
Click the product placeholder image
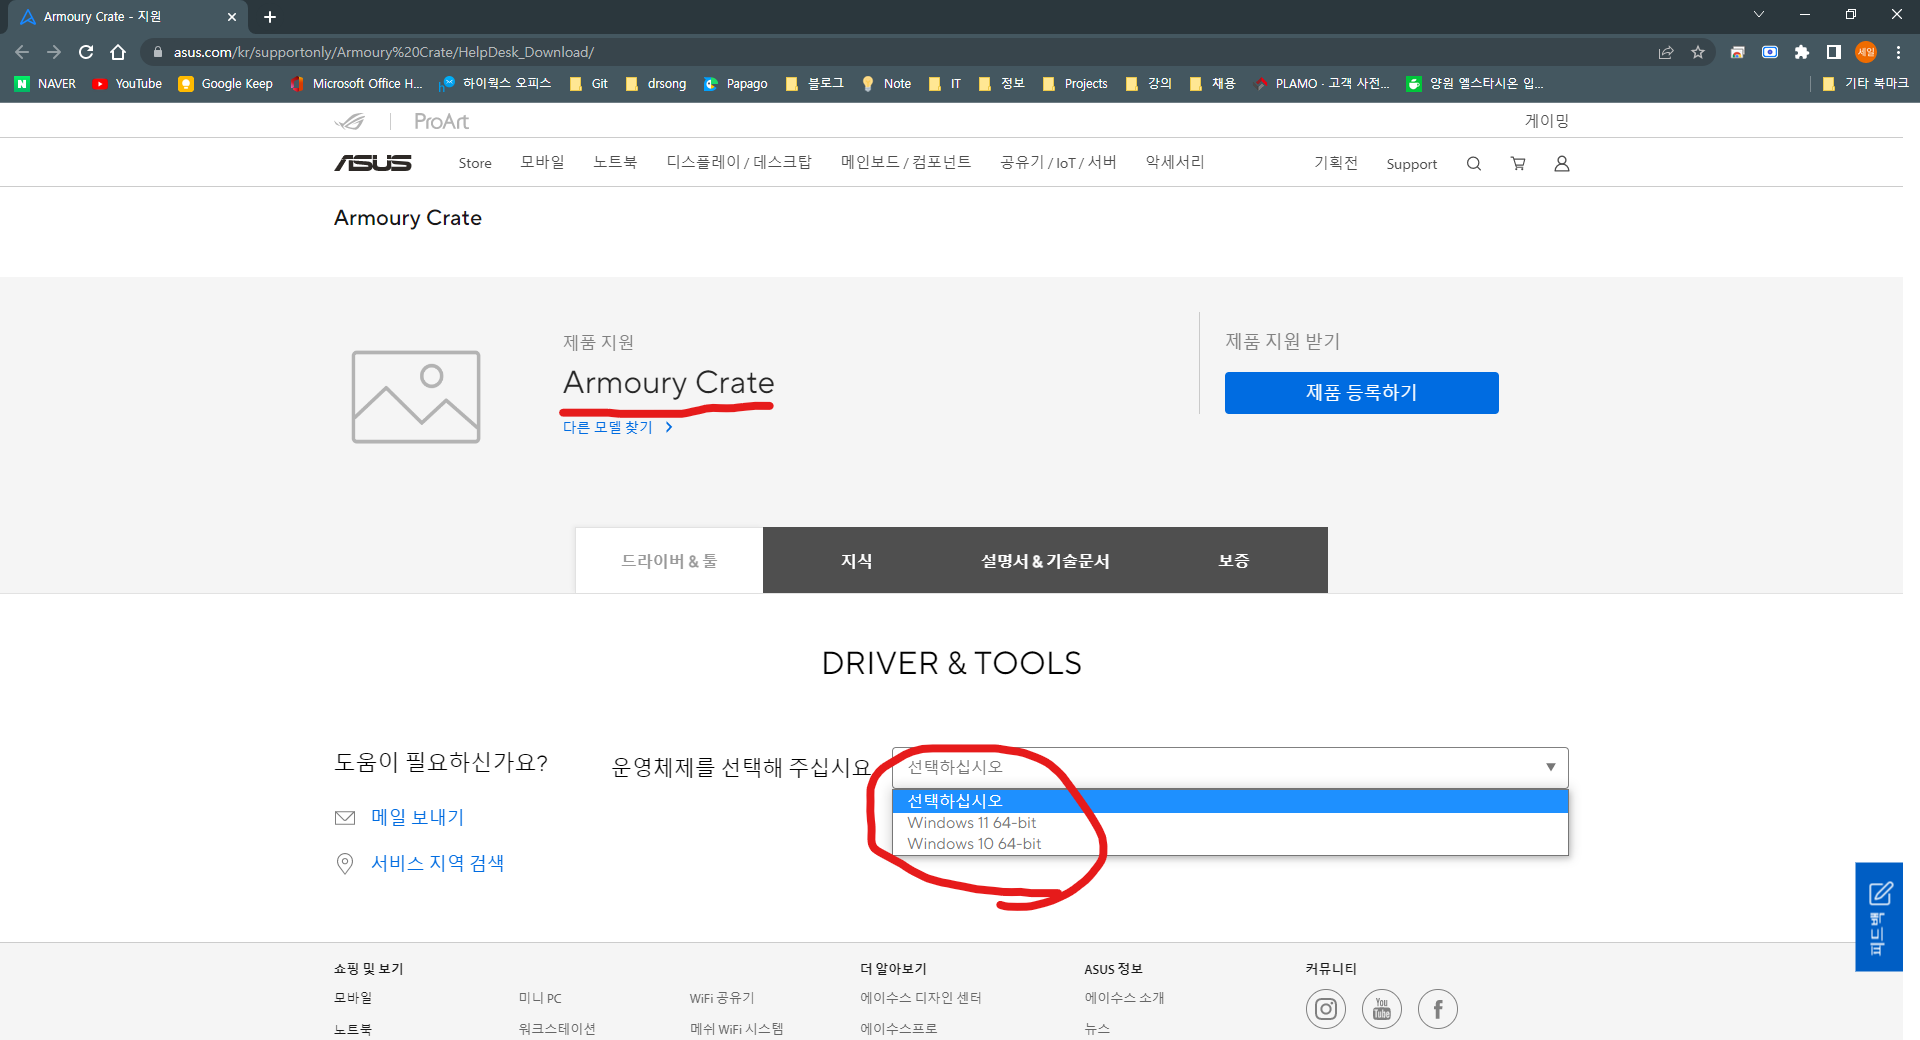tap(416, 397)
